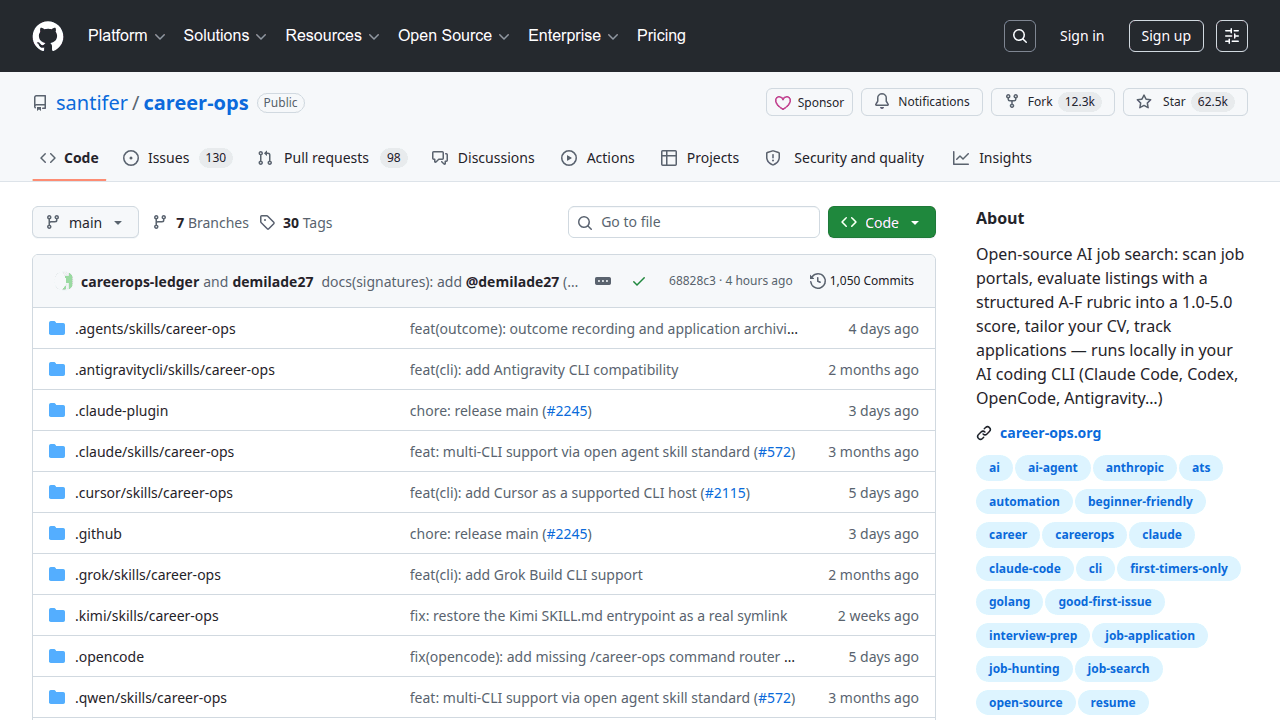Open the 7 Branches link

click(x=200, y=223)
